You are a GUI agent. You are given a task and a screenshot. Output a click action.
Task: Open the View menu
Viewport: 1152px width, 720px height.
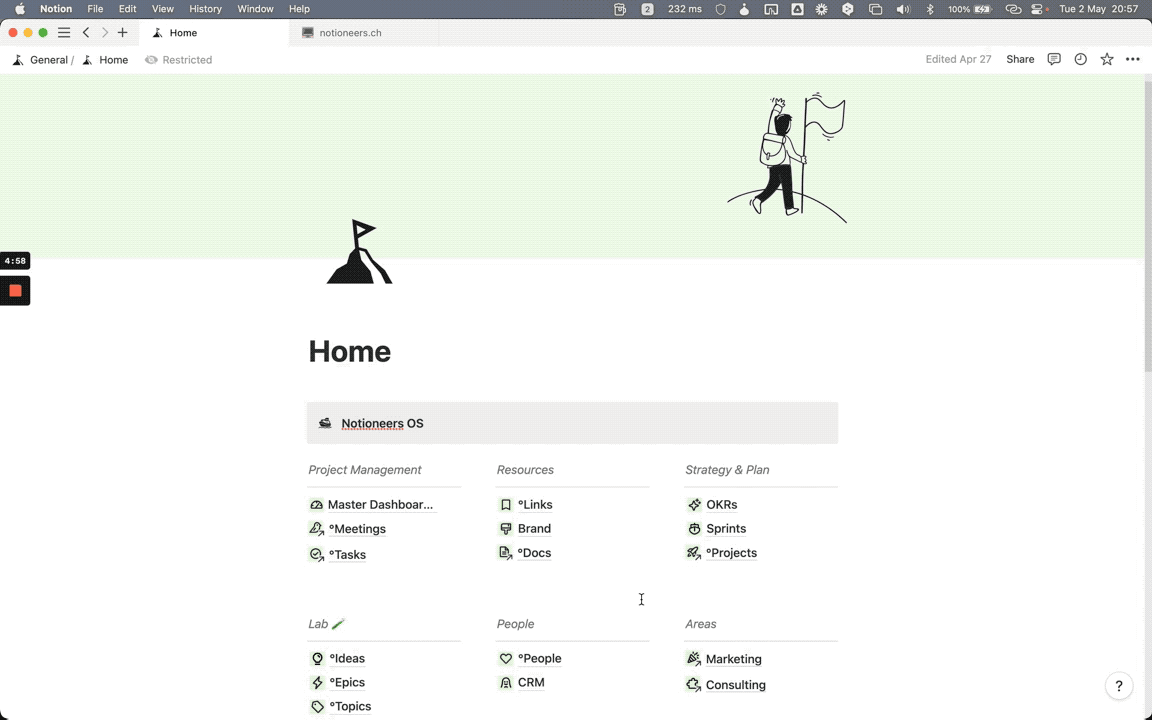pyautogui.click(x=162, y=9)
